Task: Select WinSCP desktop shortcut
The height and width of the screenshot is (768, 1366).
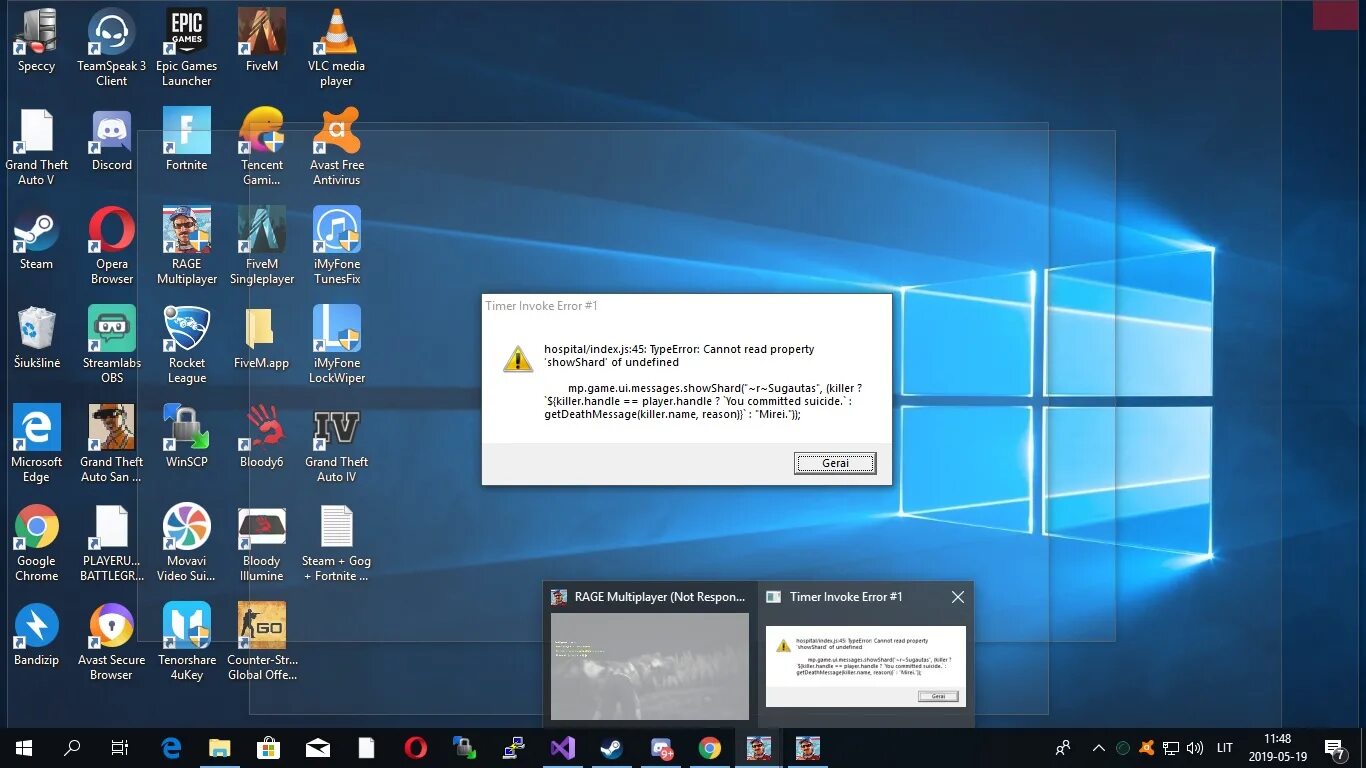Action: point(187,437)
